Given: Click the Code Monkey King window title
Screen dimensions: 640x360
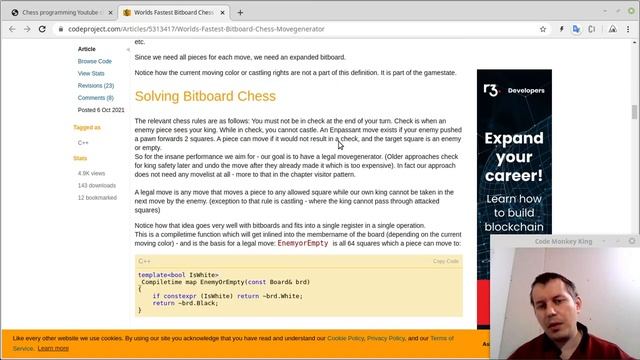Looking at the screenshot, I should [563, 242].
